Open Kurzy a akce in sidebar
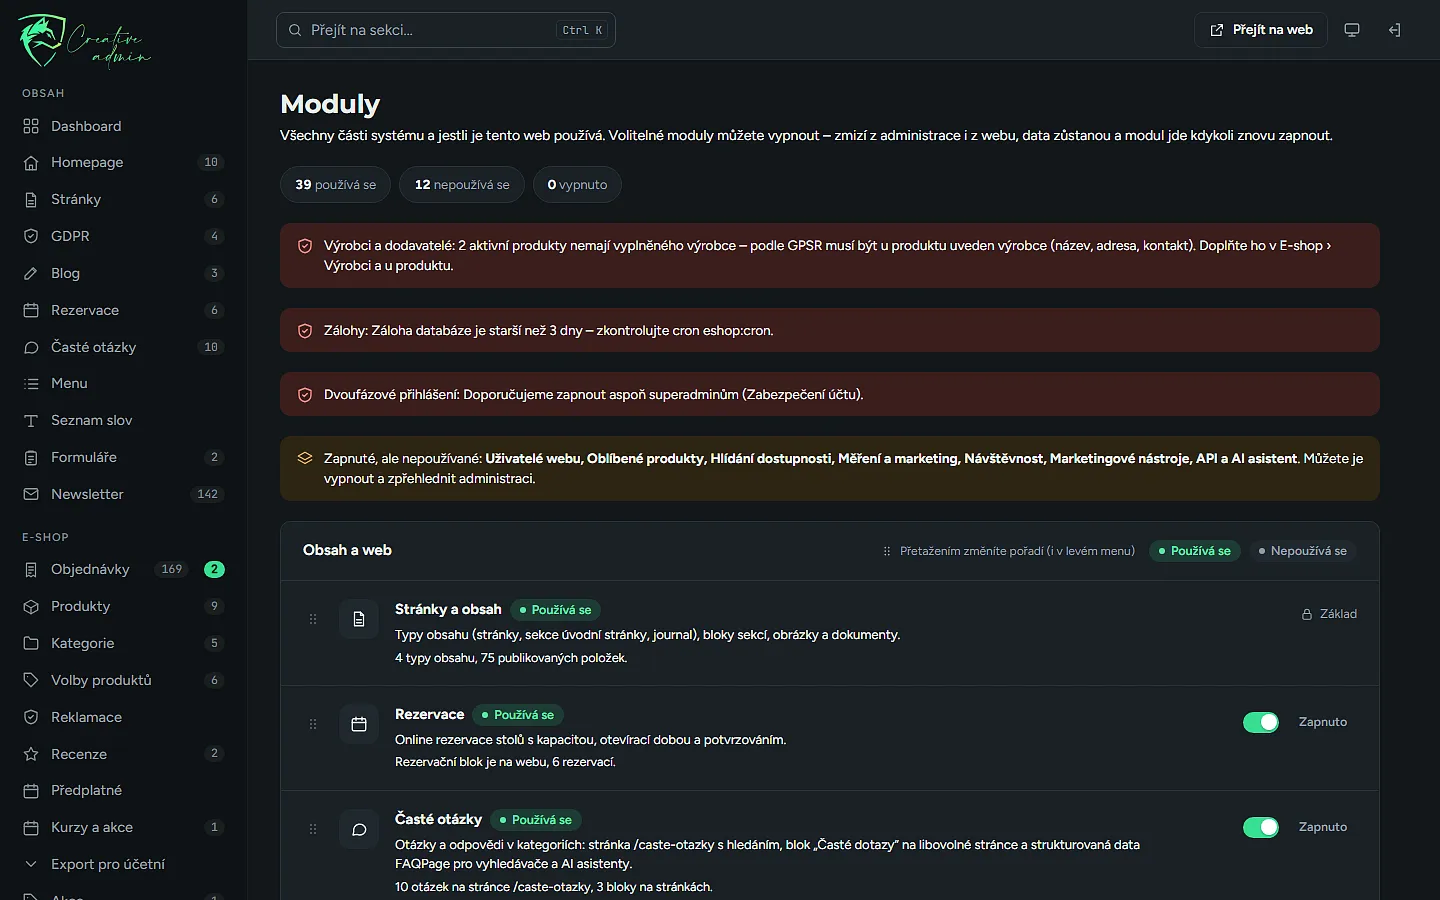 click(x=123, y=827)
